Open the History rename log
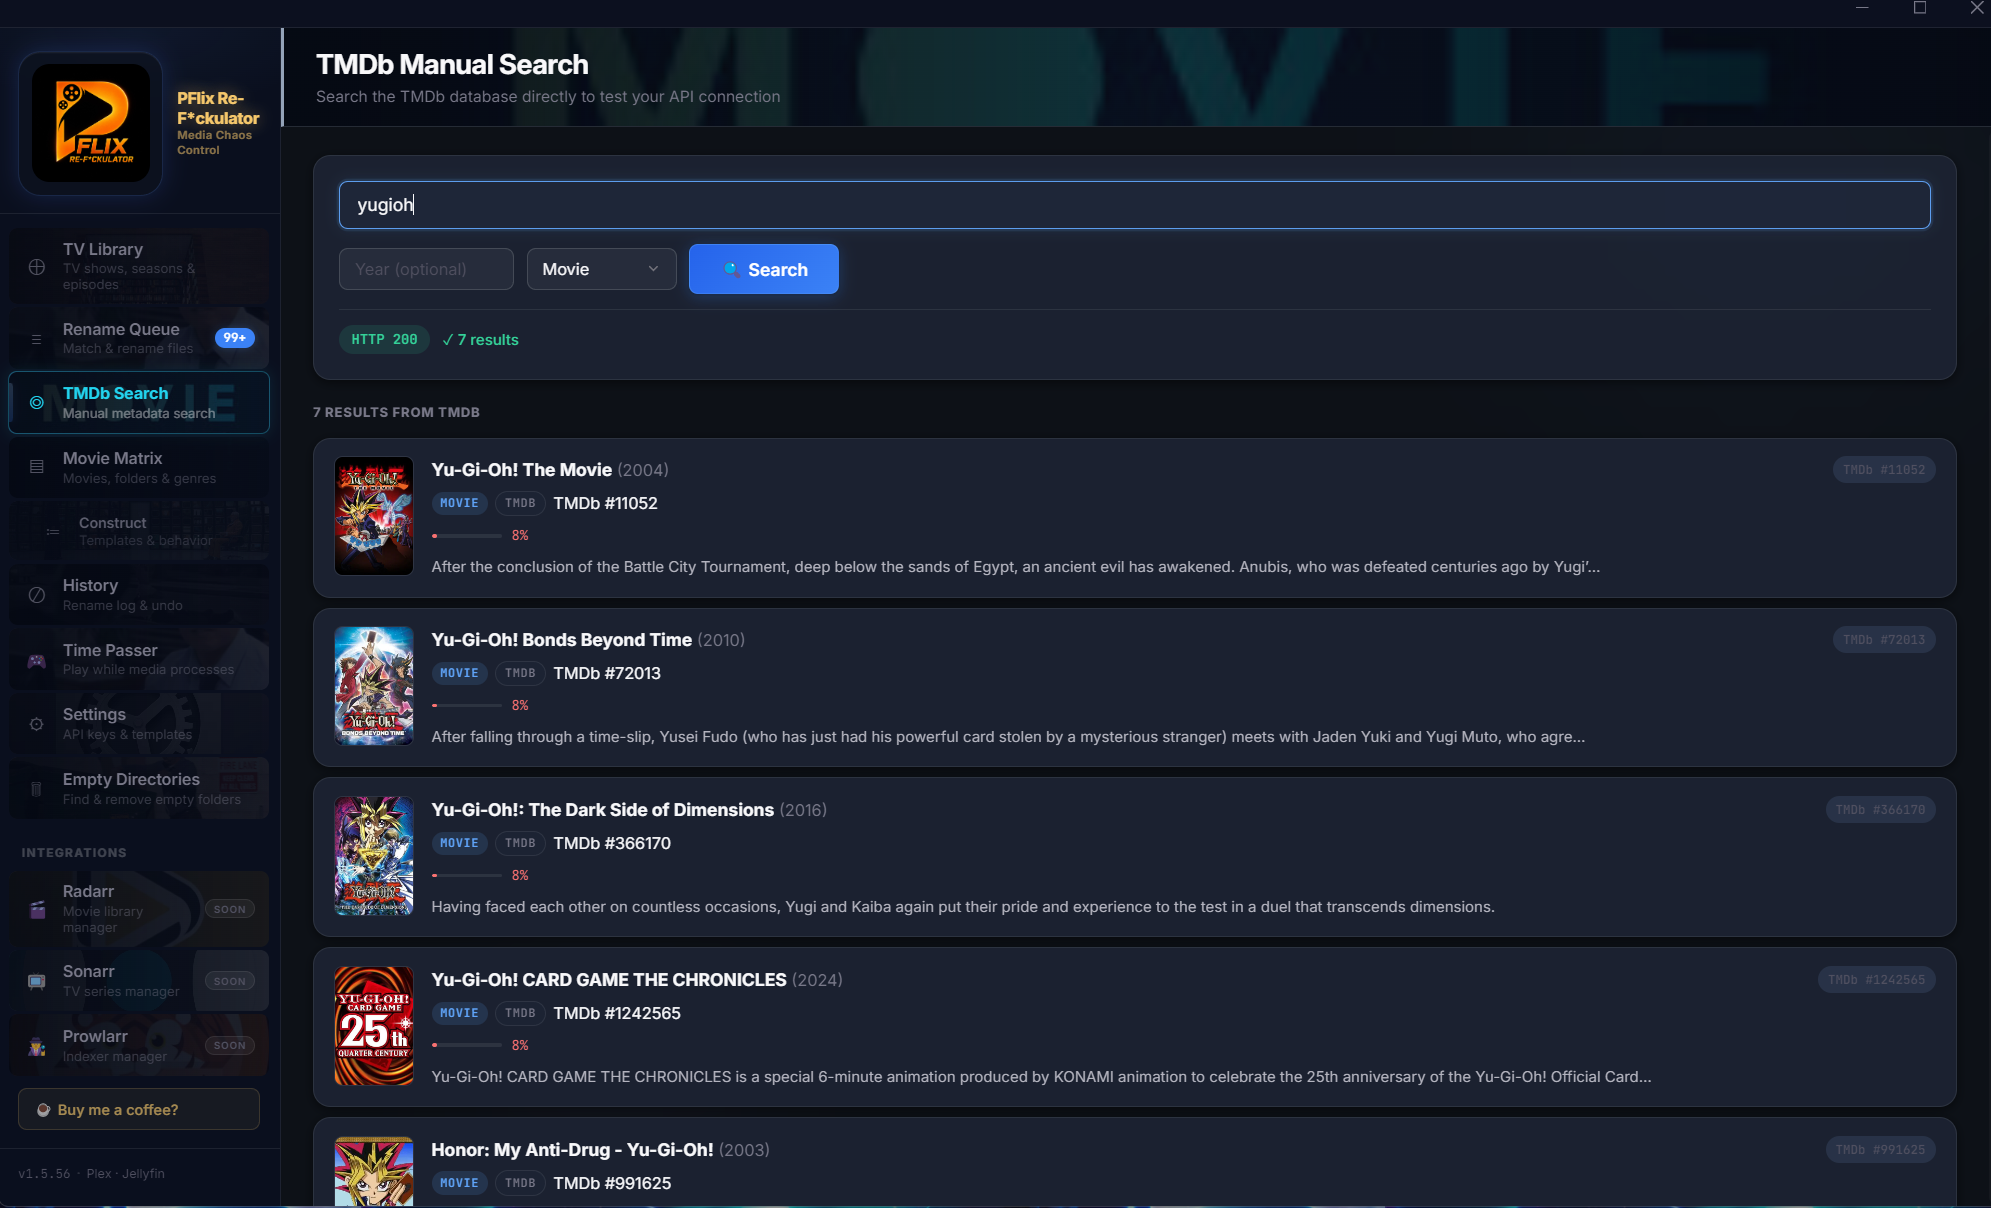The image size is (1991, 1208). pos(139,595)
